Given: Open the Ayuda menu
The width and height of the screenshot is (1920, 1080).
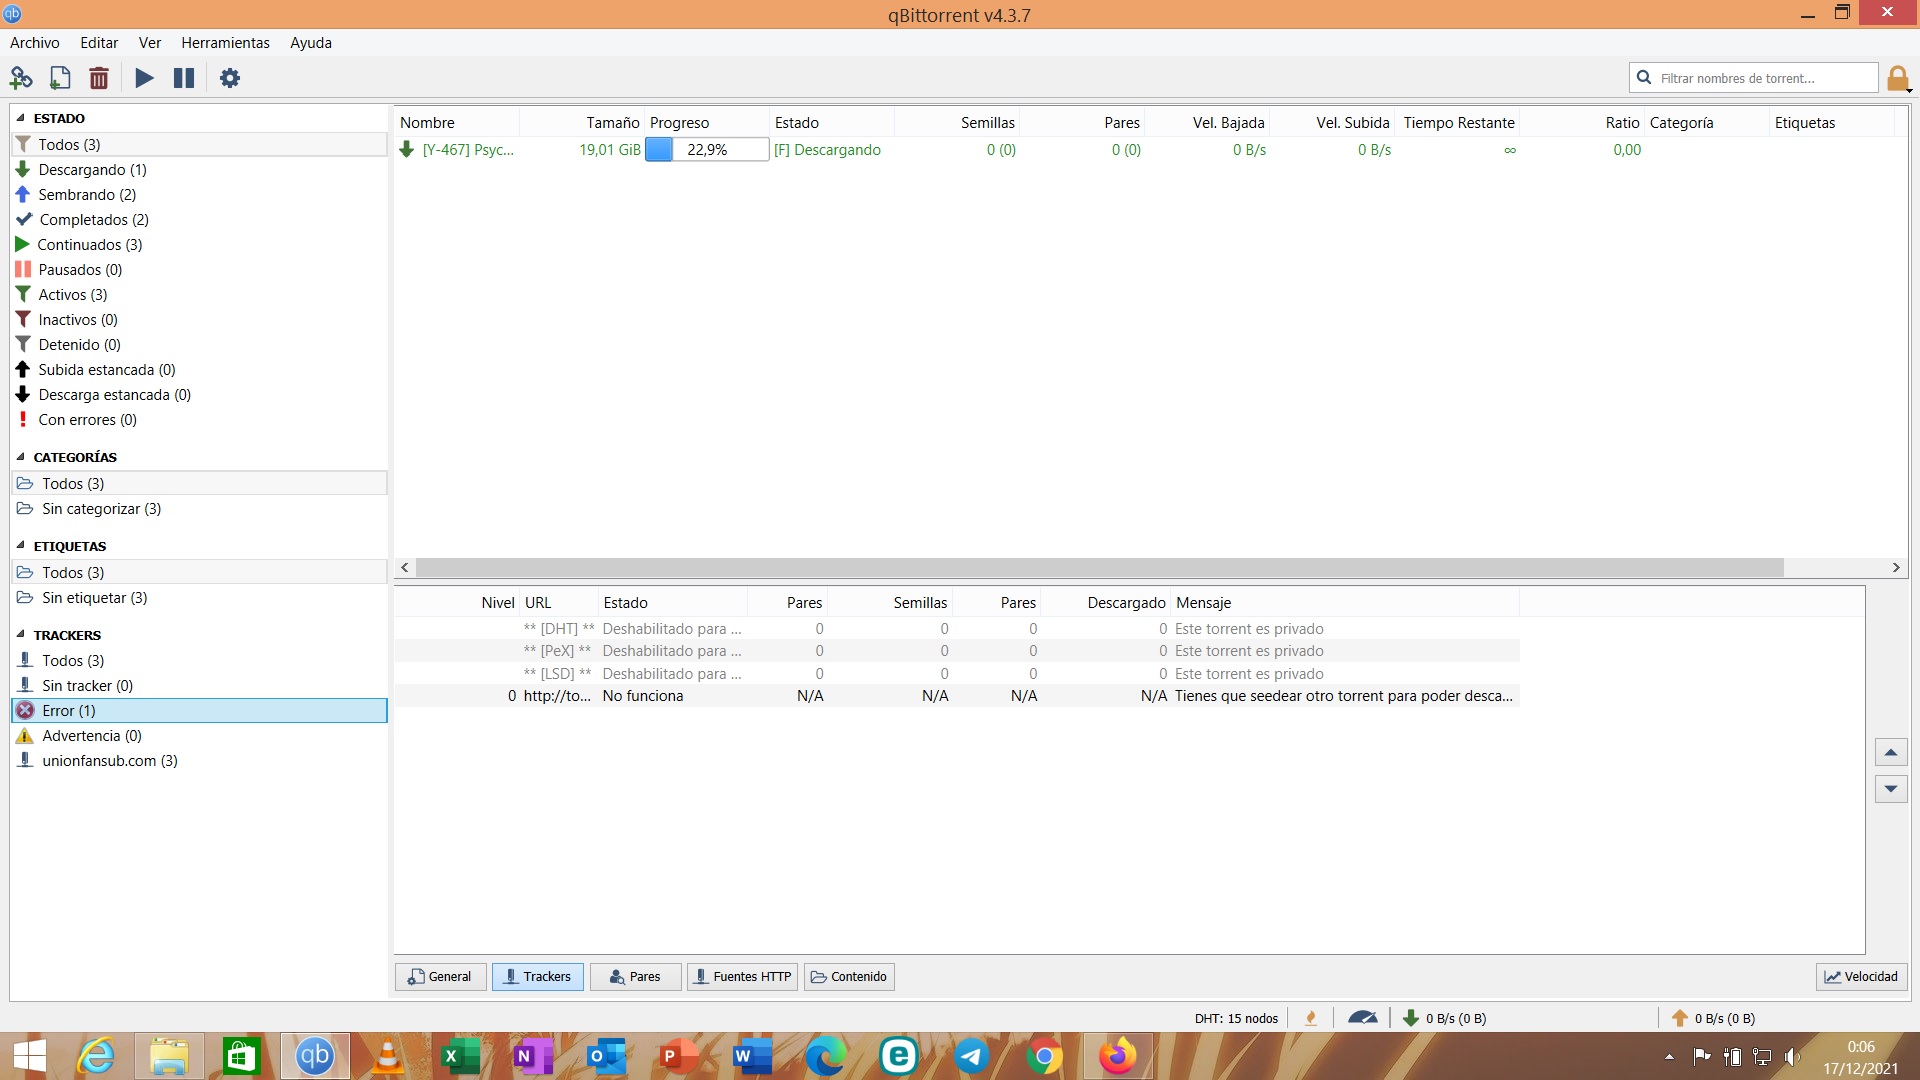Looking at the screenshot, I should coord(311,42).
